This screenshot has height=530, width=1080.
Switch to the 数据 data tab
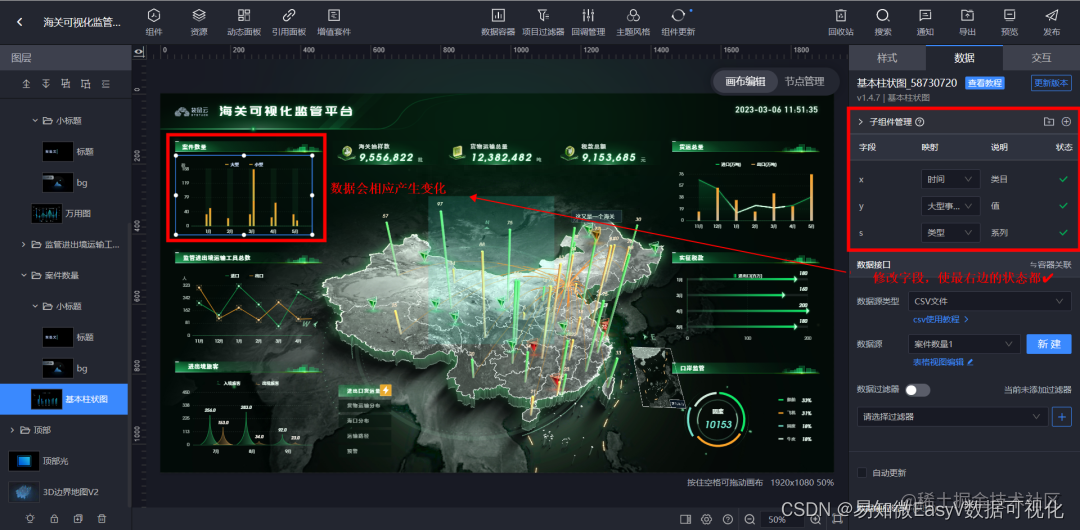[x=964, y=58]
